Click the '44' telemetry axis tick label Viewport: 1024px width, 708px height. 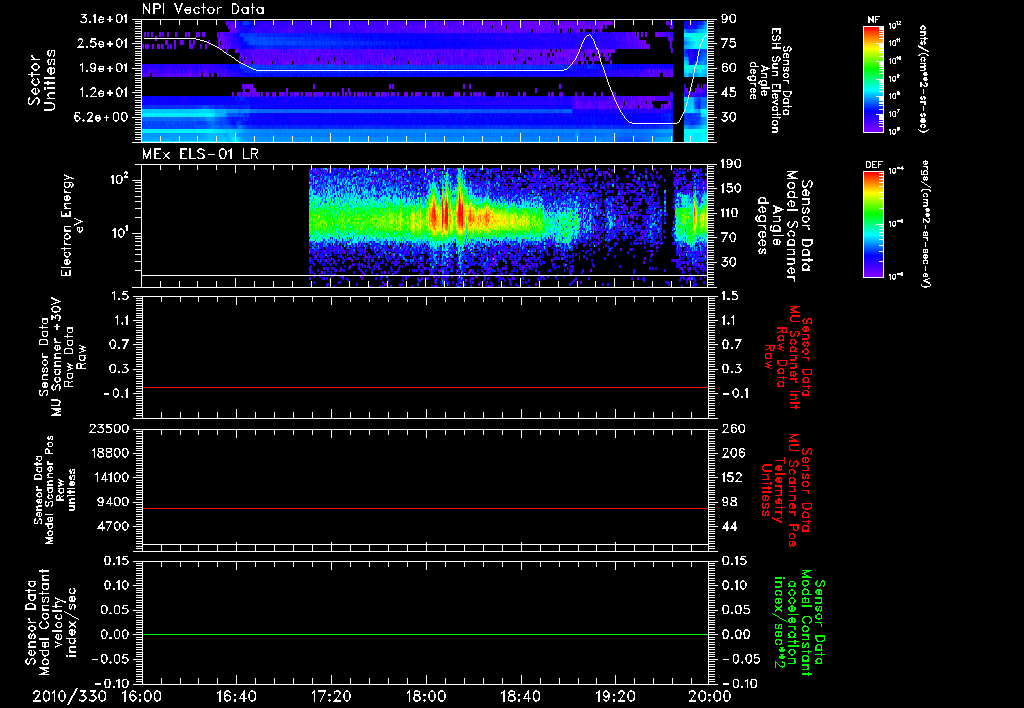pos(728,526)
